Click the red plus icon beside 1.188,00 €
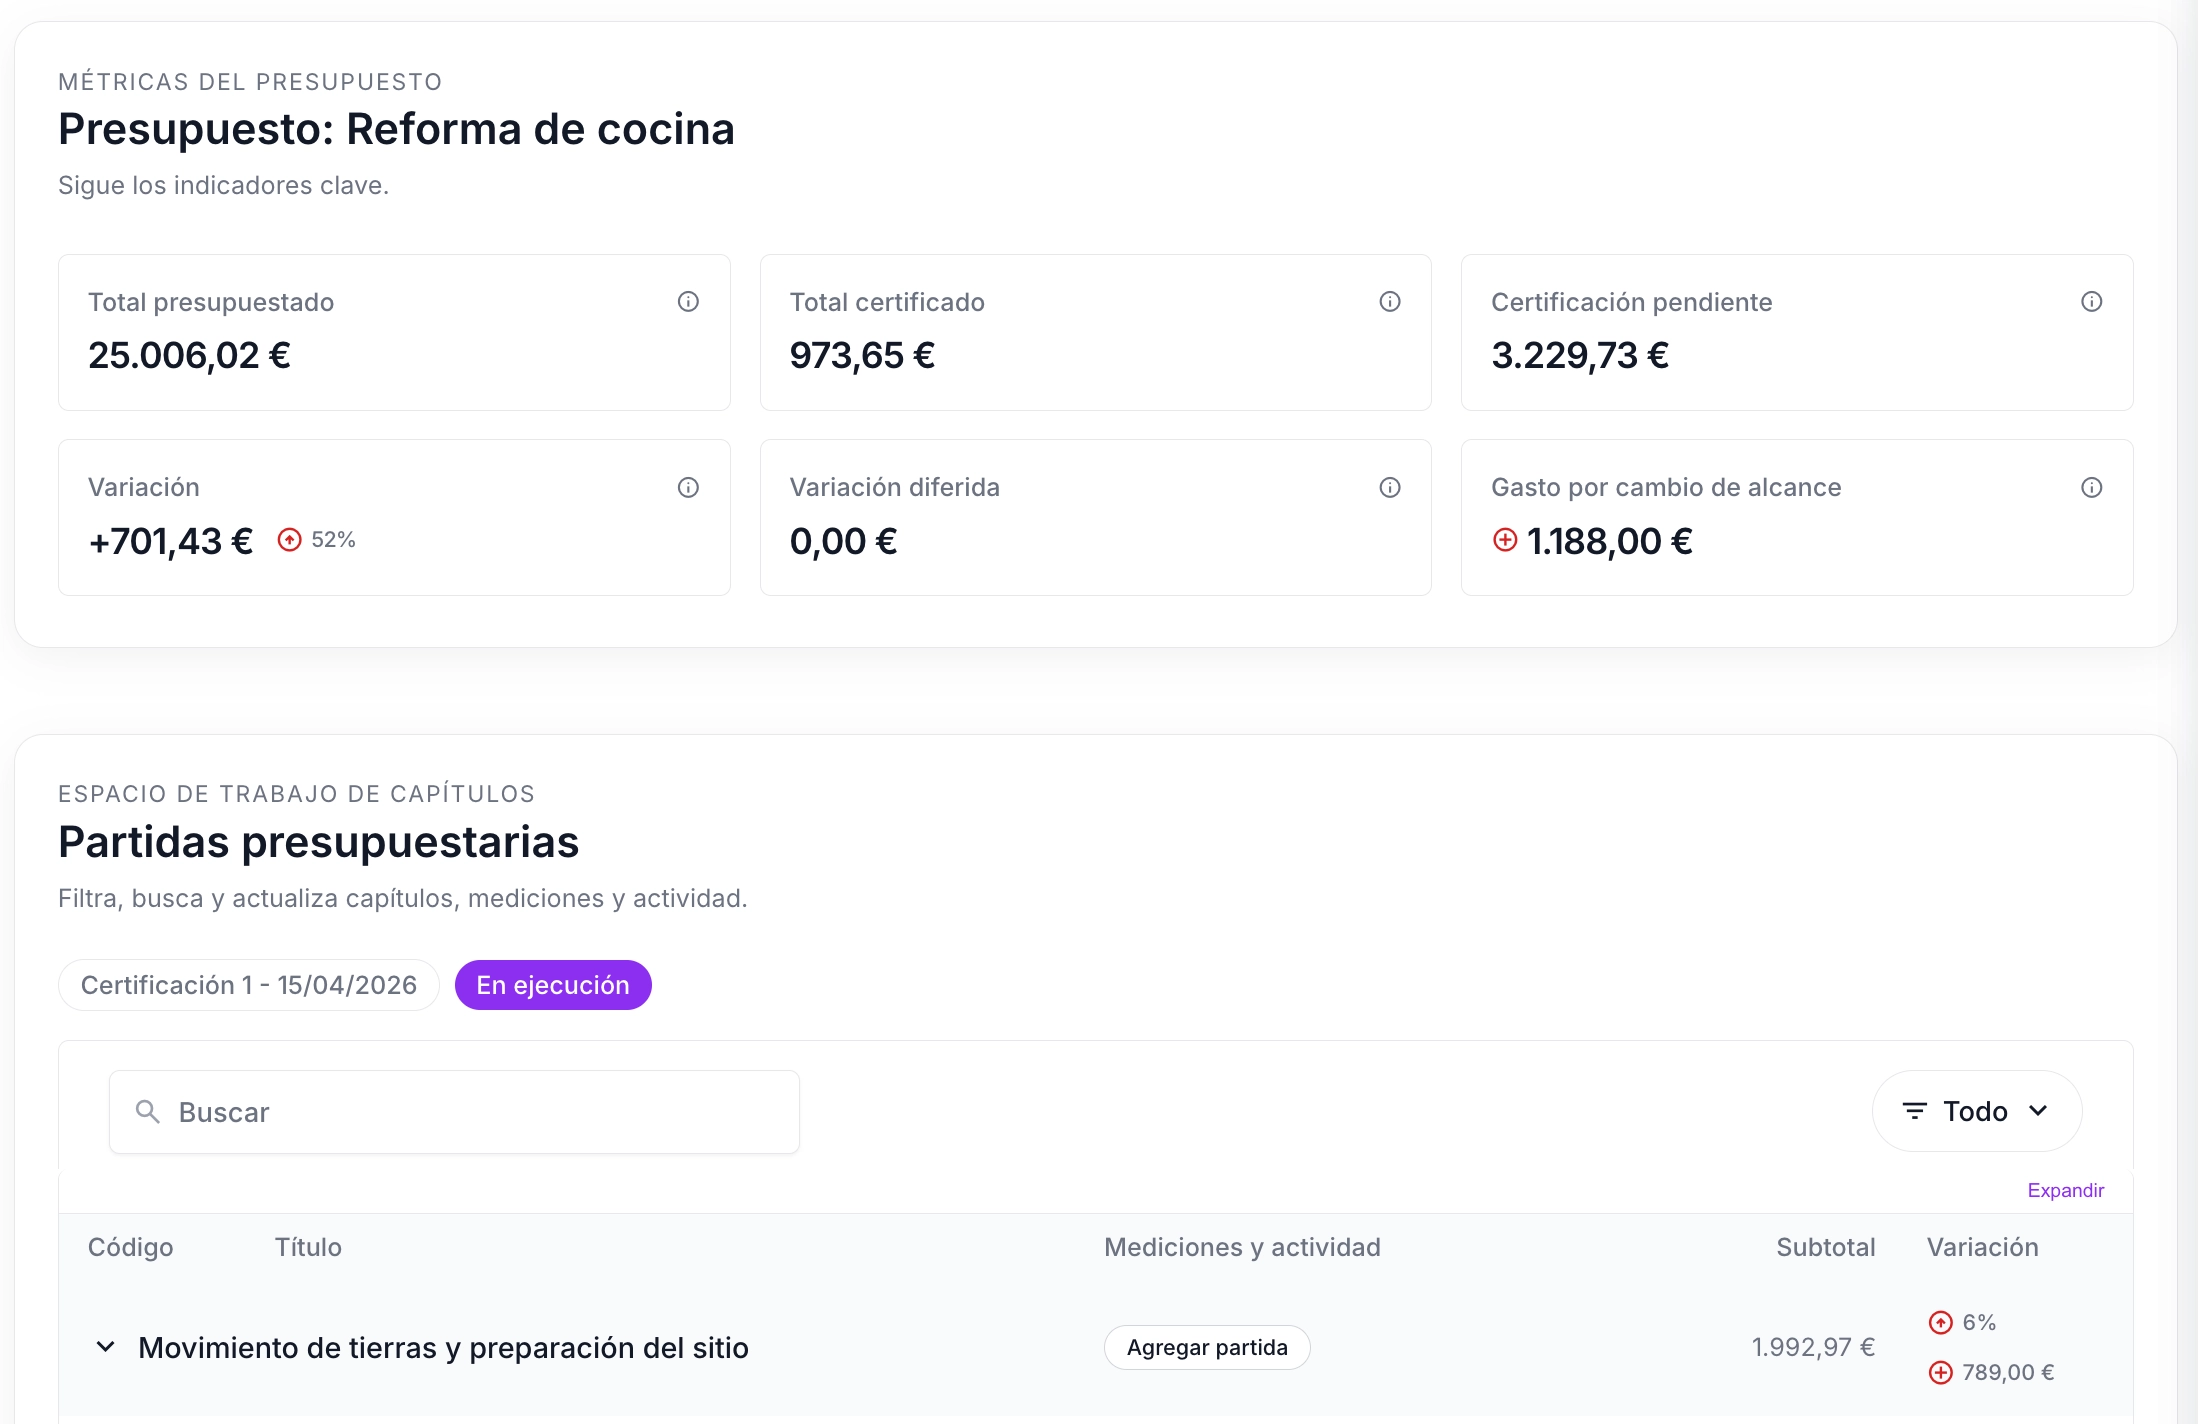 [1504, 540]
